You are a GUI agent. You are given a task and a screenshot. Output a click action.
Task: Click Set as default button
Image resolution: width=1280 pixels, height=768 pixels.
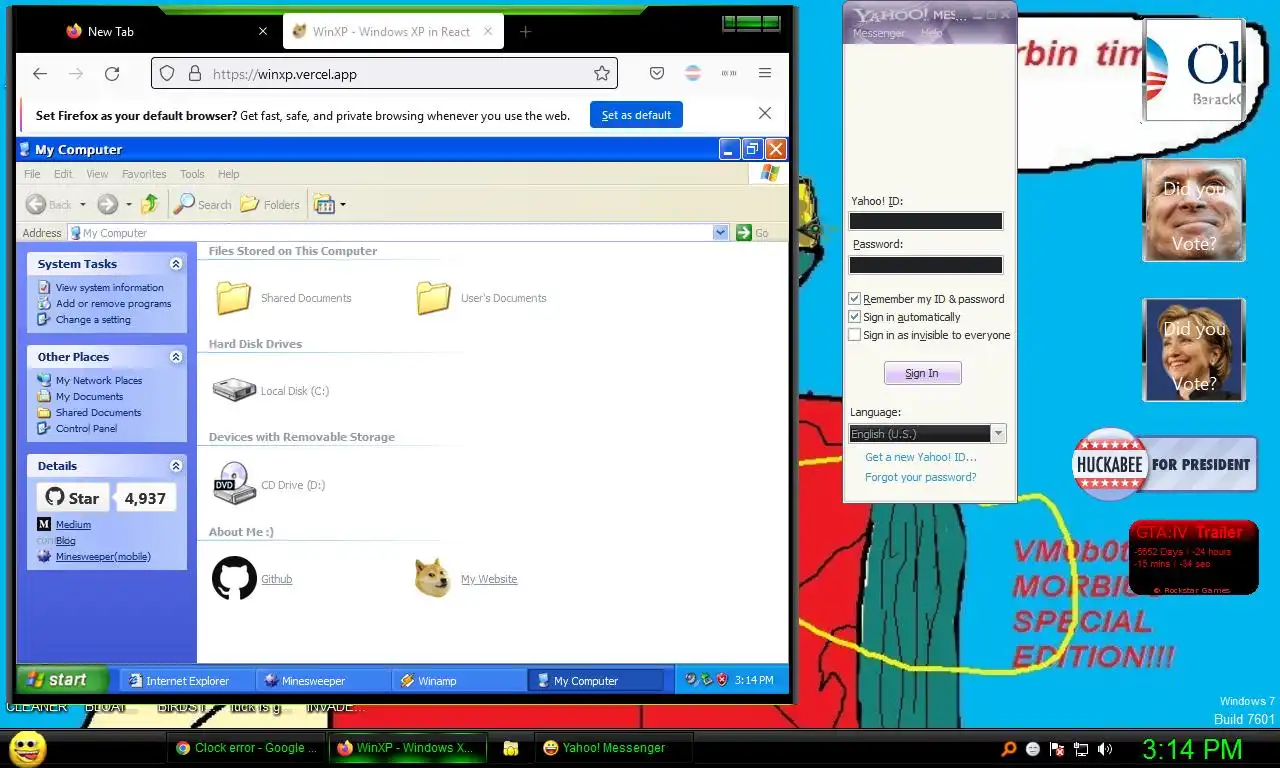[636, 115]
